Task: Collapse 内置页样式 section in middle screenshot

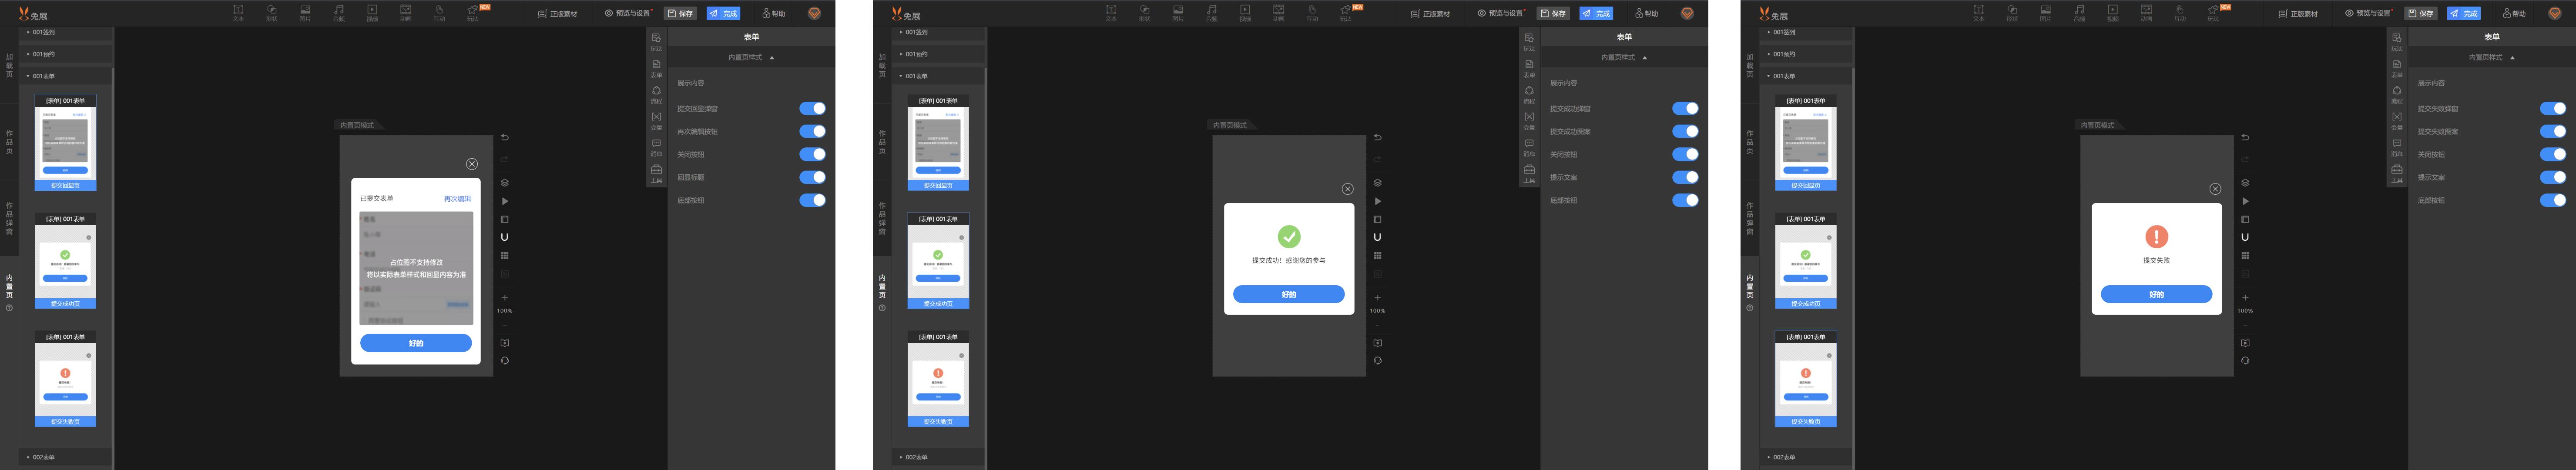Action: coord(1624,57)
